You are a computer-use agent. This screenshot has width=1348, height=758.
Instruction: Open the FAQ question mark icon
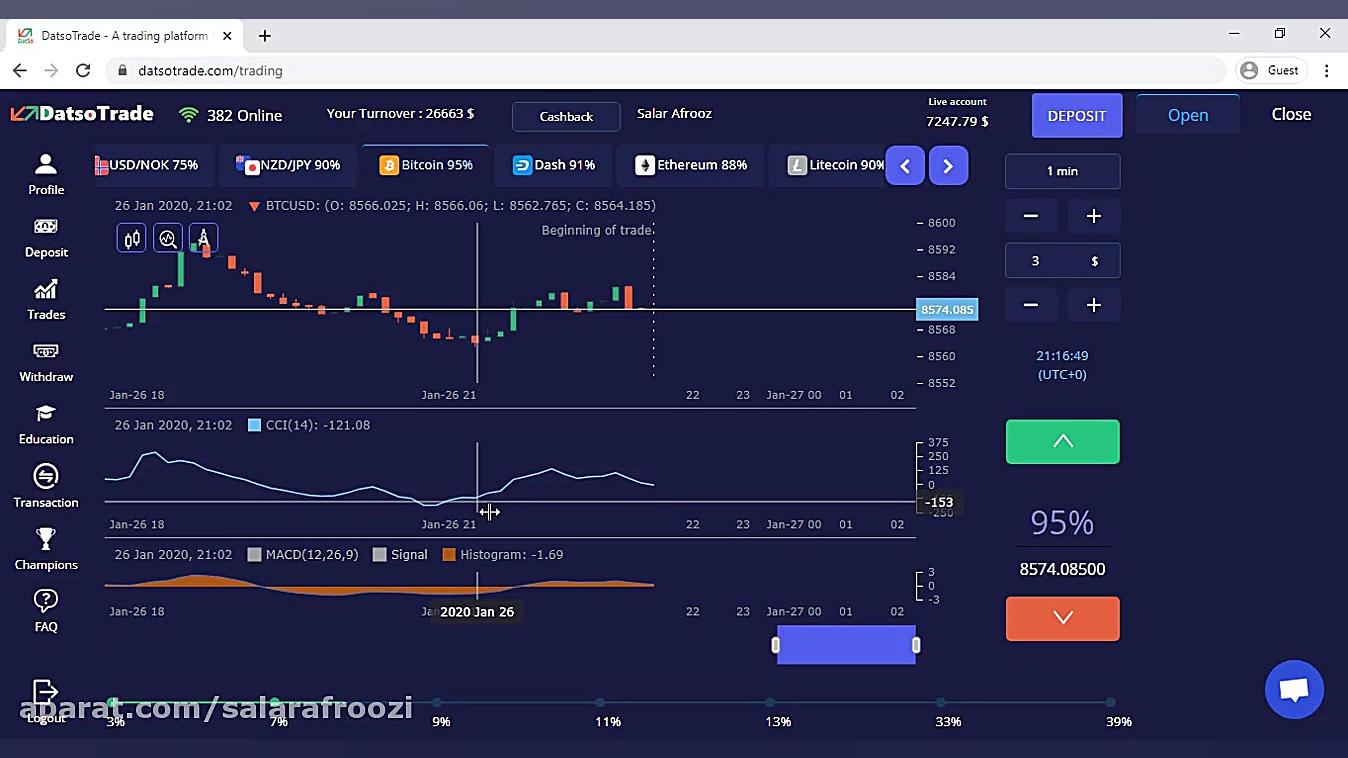coord(45,600)
